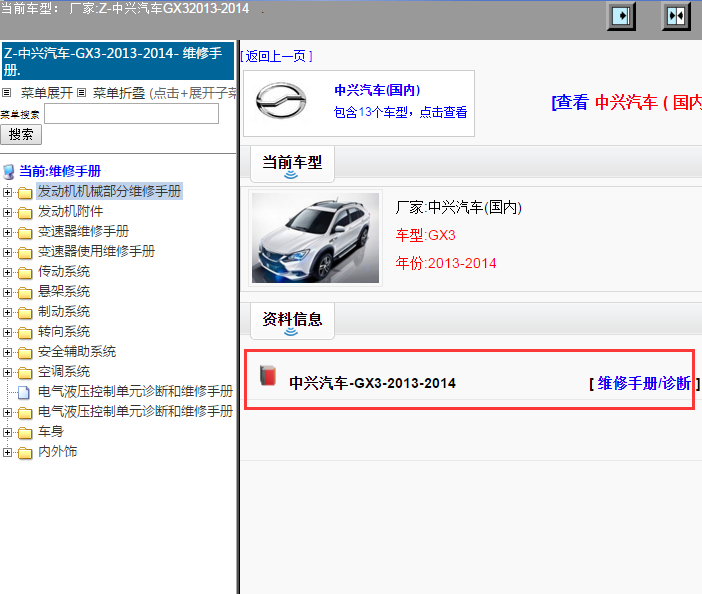
Task: Click folder icon of 变速器维修手册
Action: [x=25, y=233]
